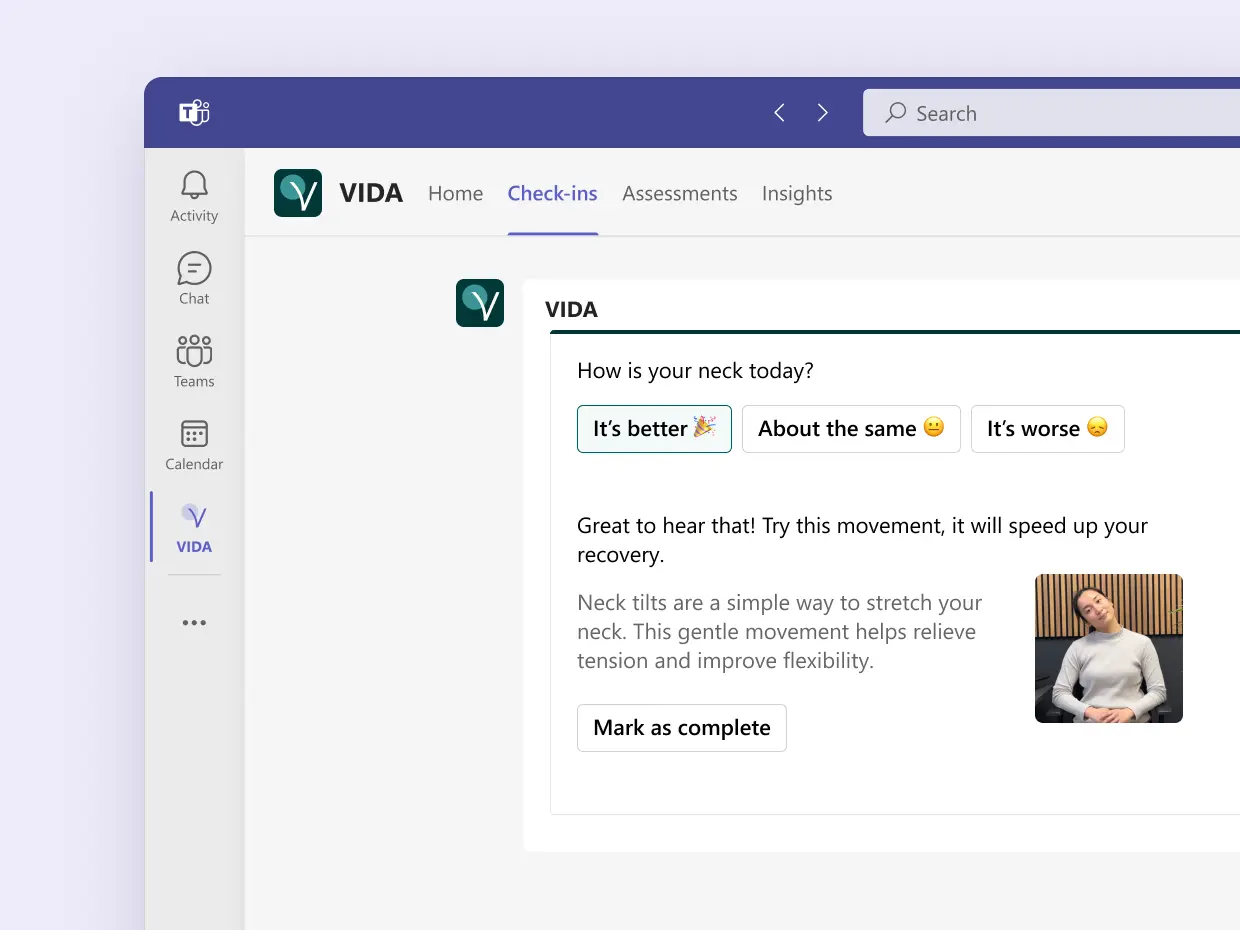Open the neck tilt exercise thumbnail

[x=1109, y=648]
